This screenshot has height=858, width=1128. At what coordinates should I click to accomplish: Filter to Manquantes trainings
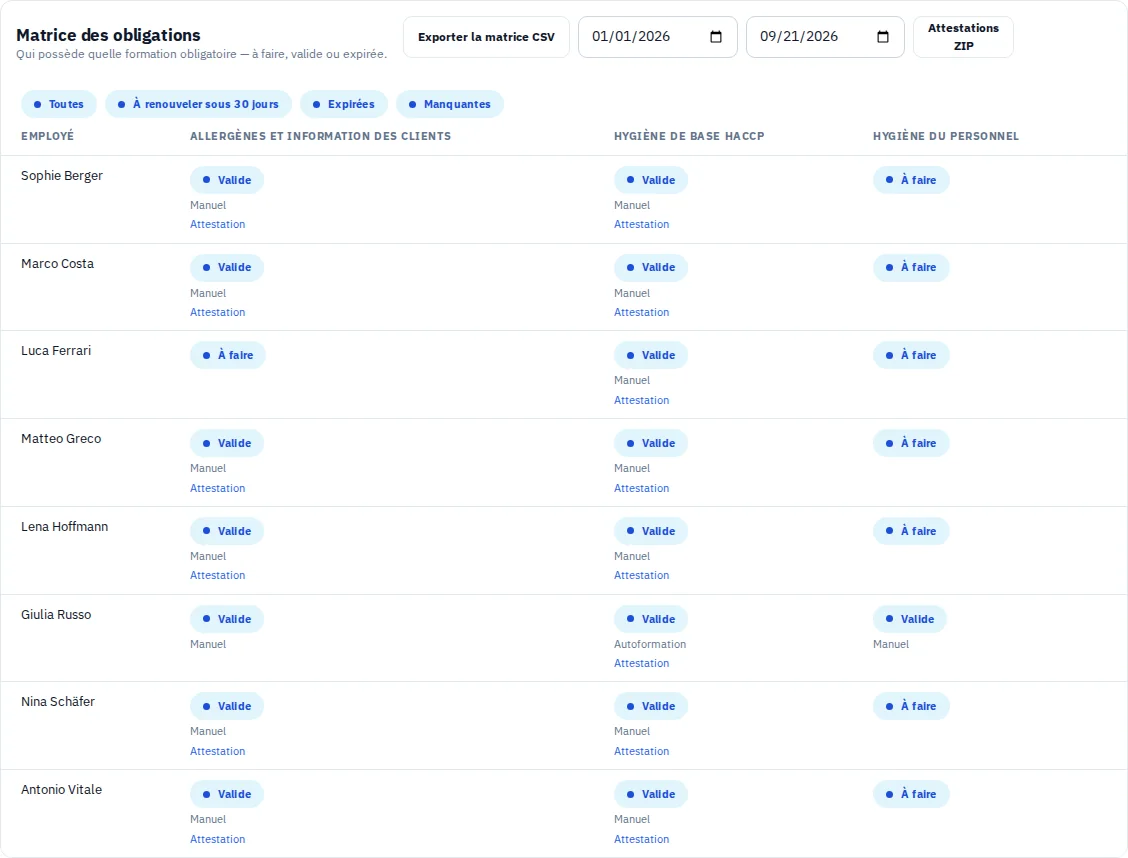click(x=450, y=104)
